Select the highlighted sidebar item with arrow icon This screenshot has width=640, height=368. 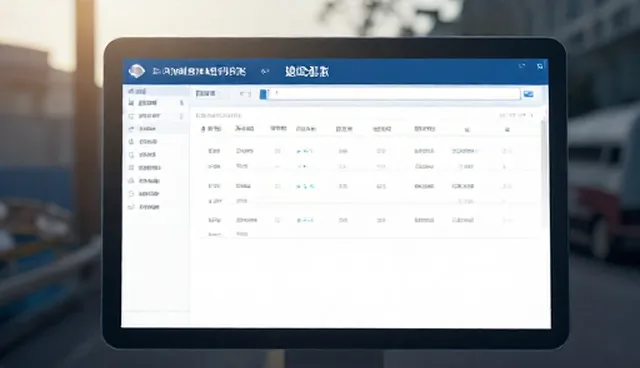155,129
